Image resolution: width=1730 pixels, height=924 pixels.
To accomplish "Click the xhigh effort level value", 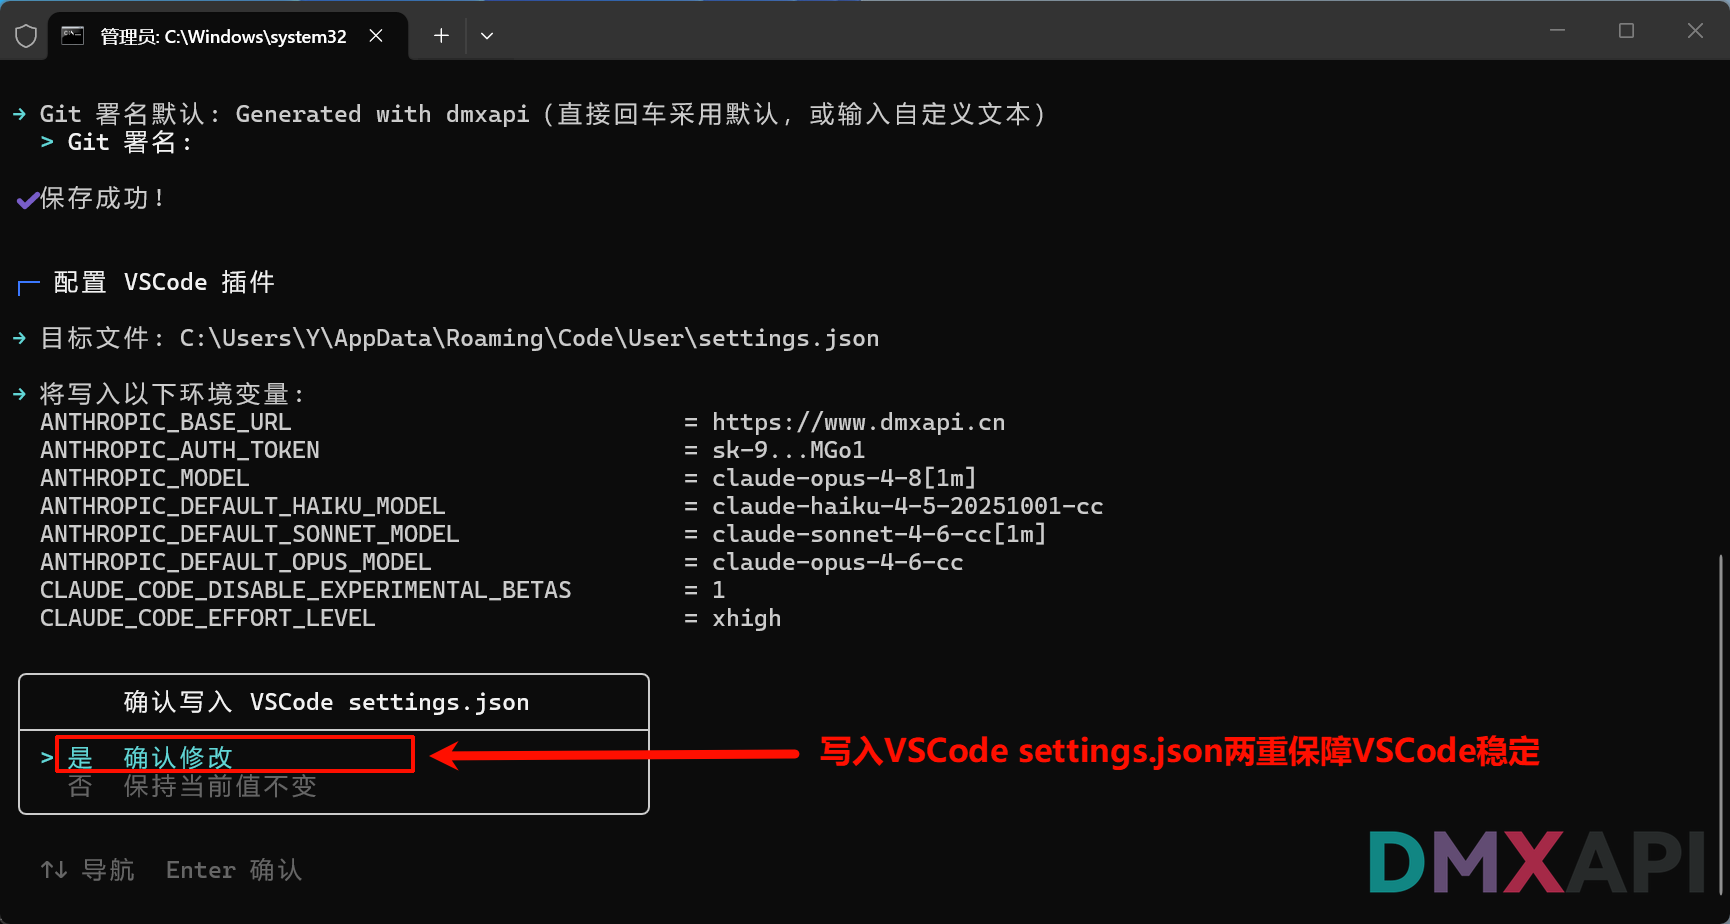I will pos(746,618).
